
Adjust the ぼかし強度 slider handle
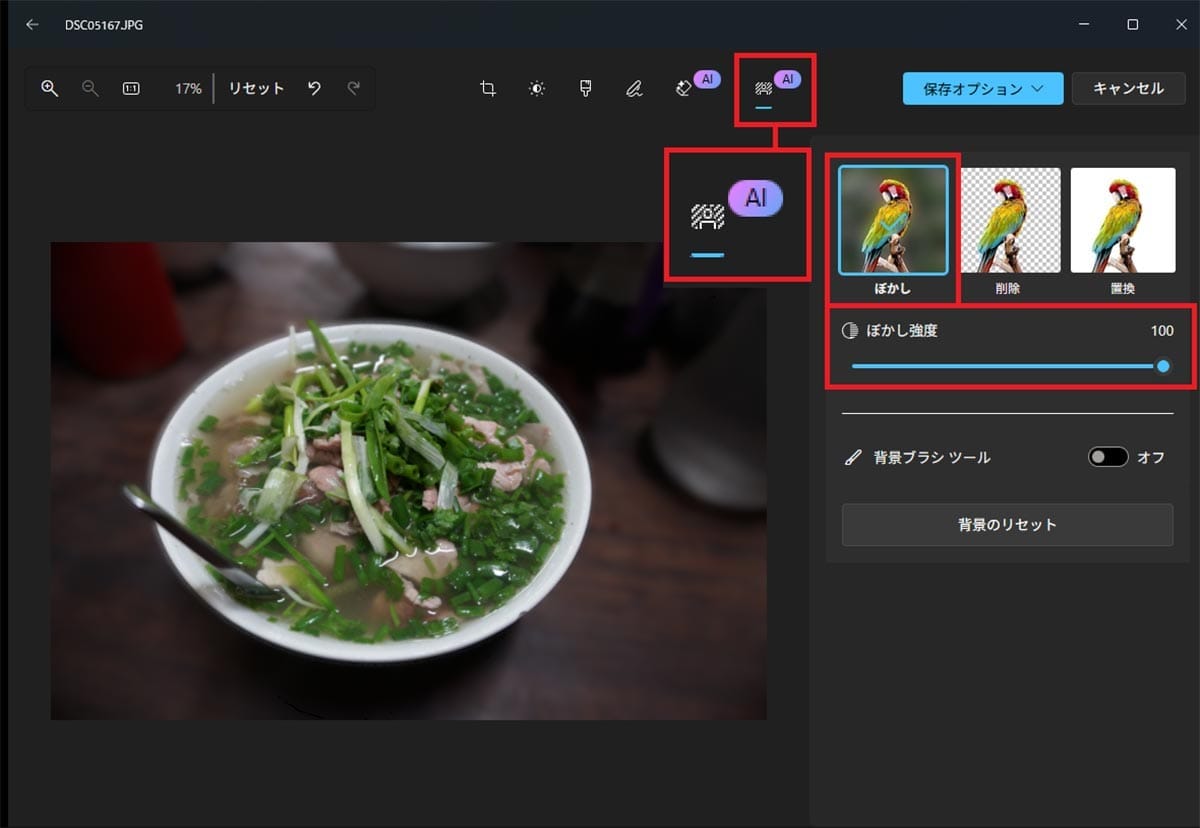(1163, 367)
